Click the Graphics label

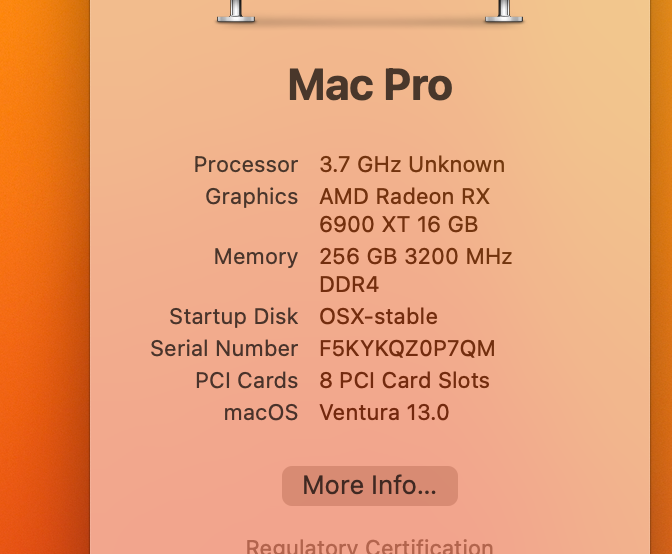tap(252, 197)
